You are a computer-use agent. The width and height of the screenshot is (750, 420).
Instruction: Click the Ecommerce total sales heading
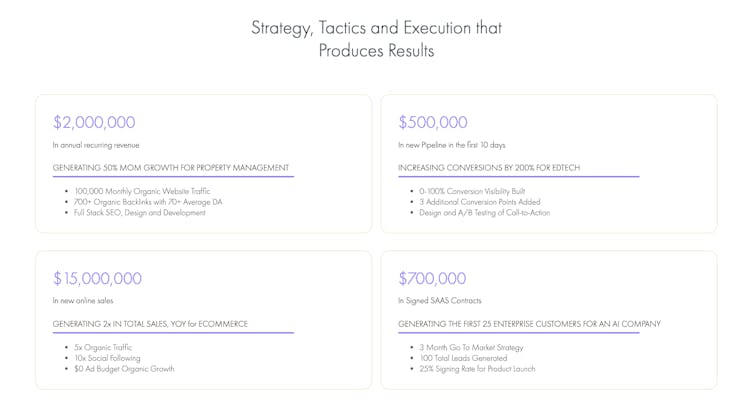(x=150, y=324)
